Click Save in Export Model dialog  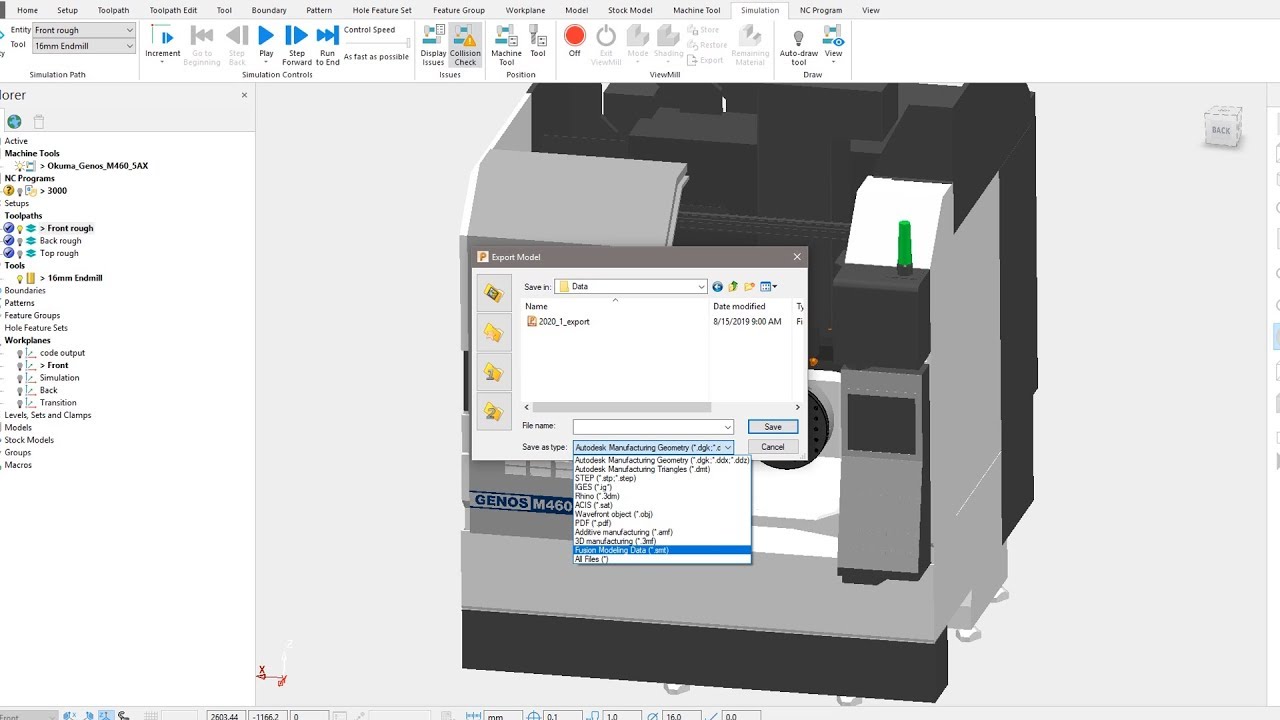[x=773, y=427]
